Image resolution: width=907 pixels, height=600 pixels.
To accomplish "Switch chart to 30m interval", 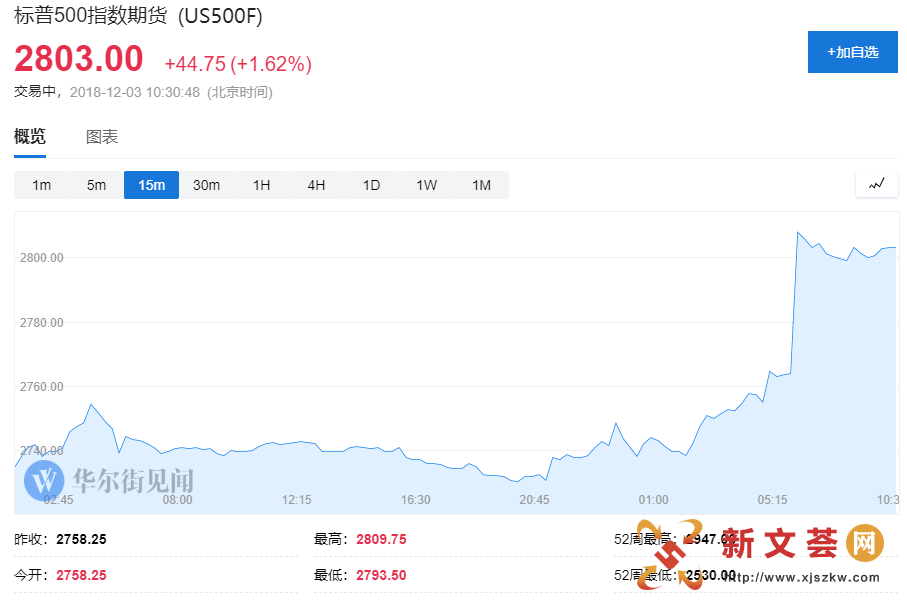I will point(206,185).
